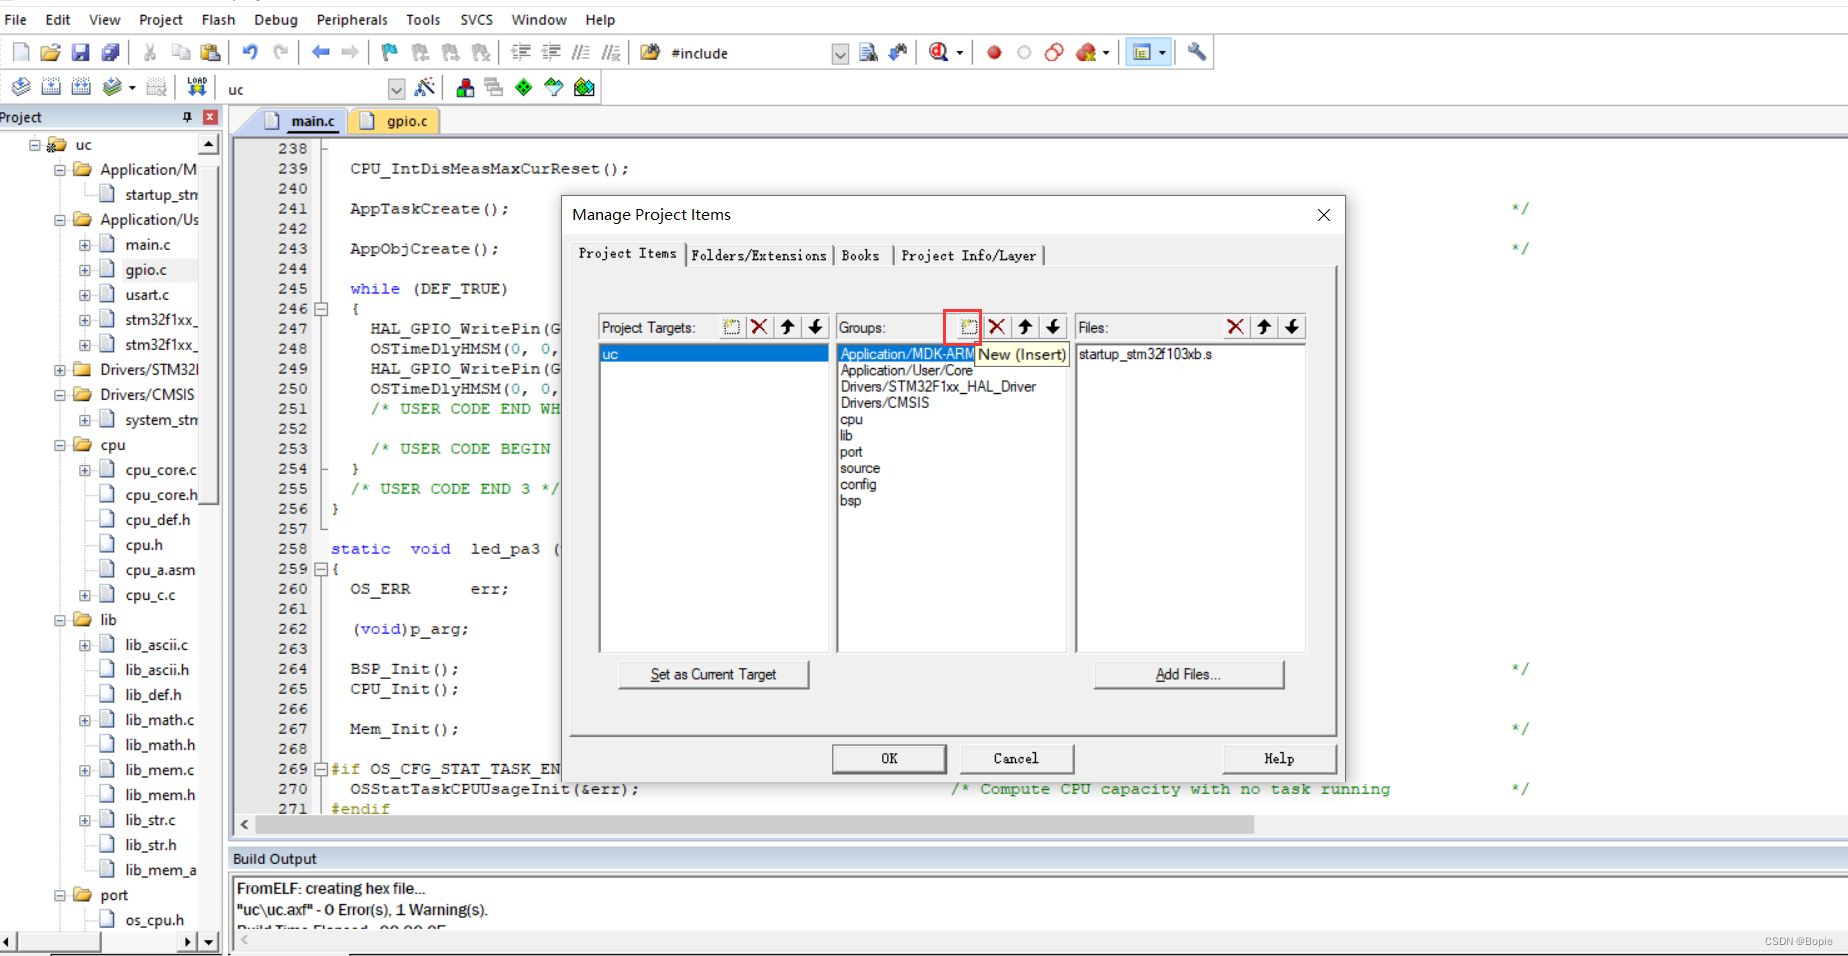Click the Add Files... button

[1188, 674]
